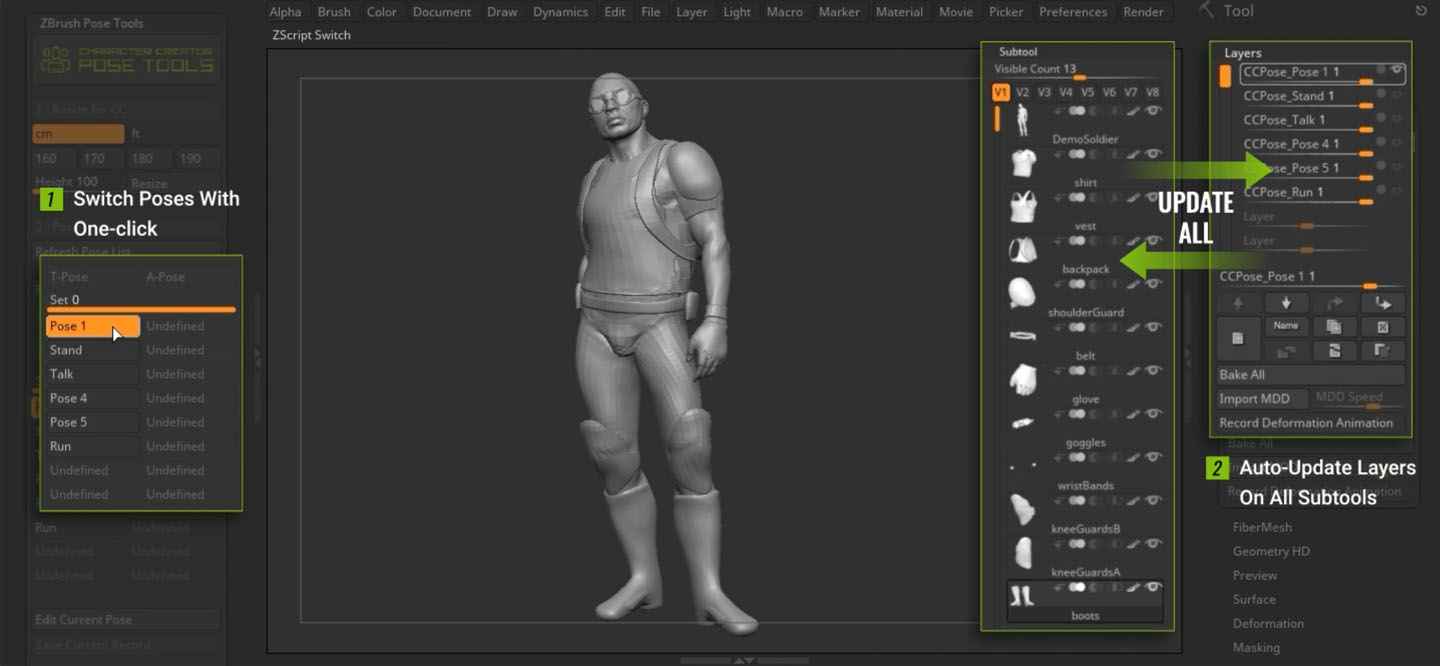The height and width of the screenshot is (666, 1440).
Task: Expand the Geometry HD section
Action: click(1271, 551)
